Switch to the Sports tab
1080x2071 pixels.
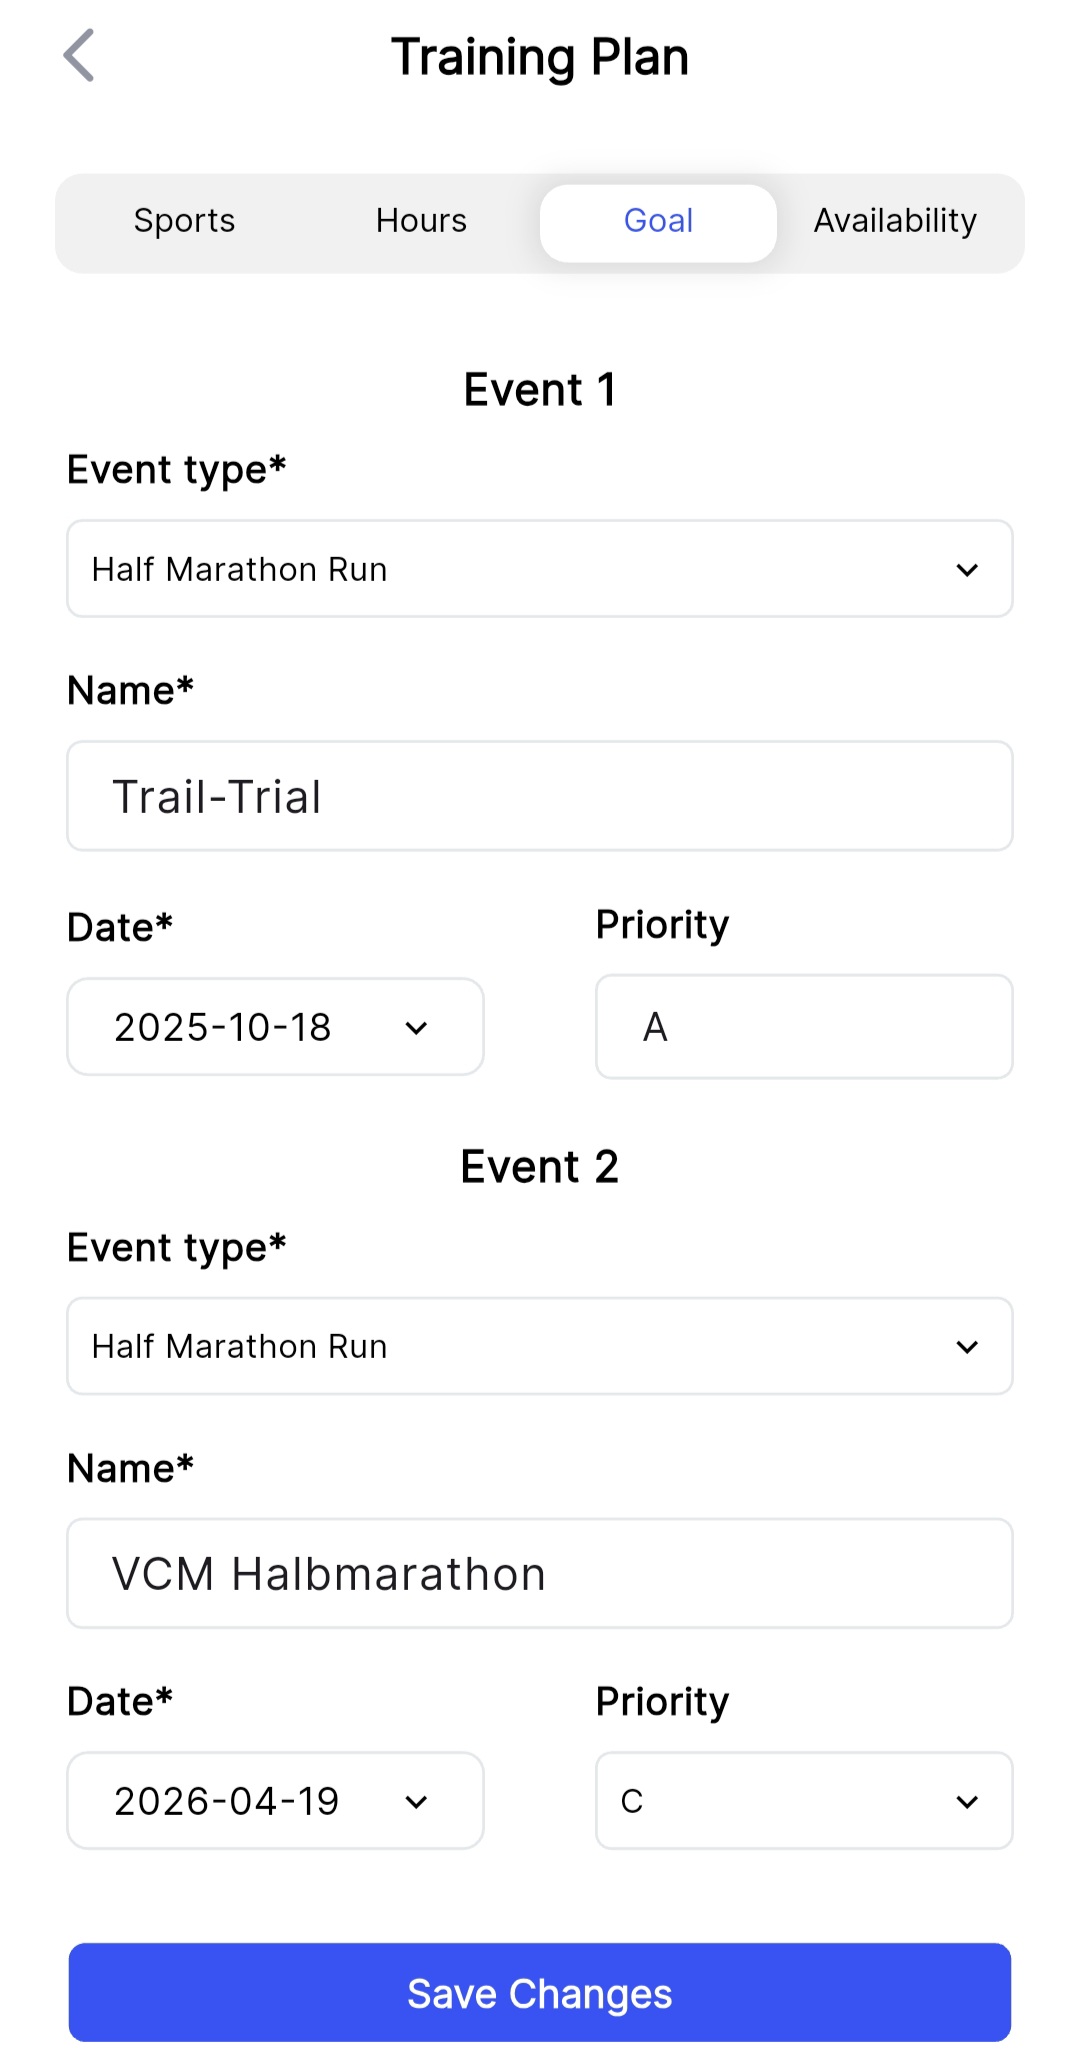(x=185, y=221)
